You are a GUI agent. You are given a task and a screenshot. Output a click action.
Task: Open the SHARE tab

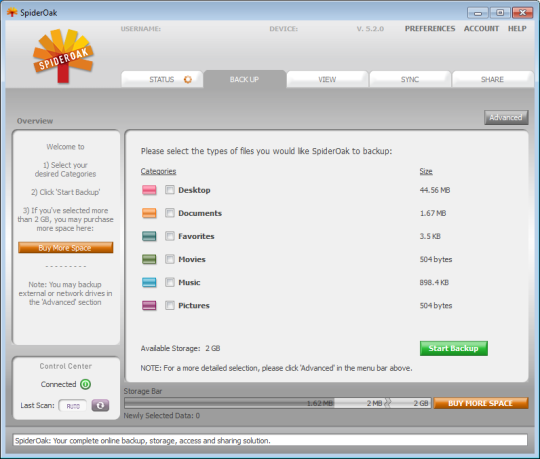point(492,80)
